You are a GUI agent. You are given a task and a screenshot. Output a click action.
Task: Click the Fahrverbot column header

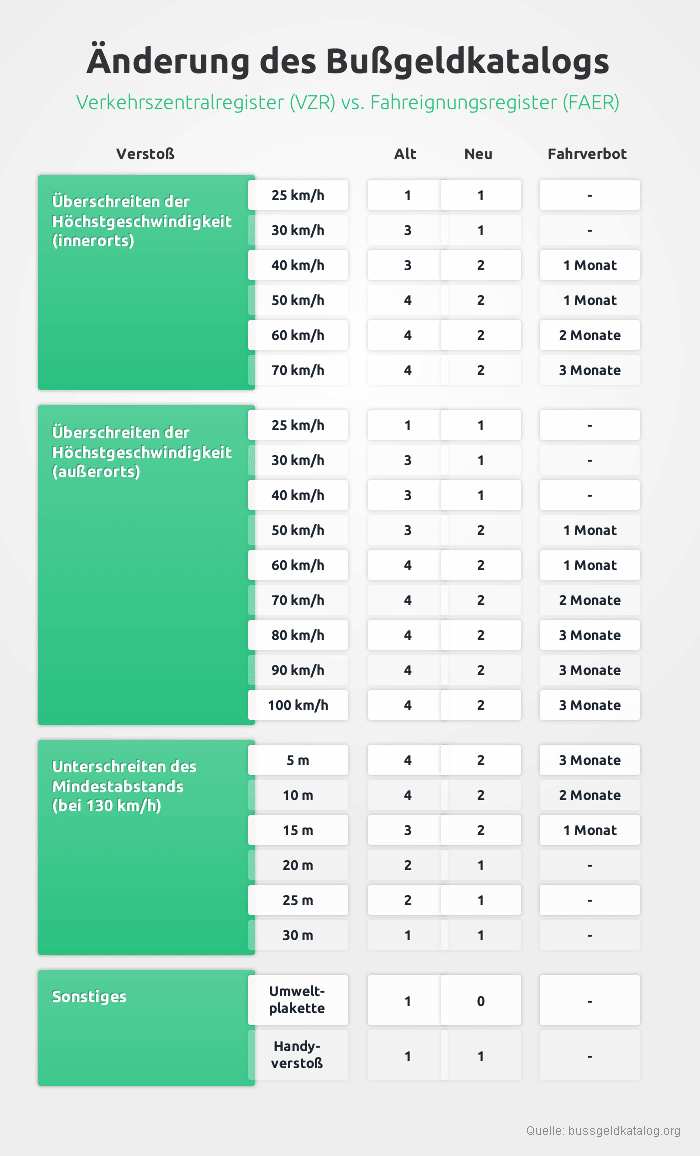(x=587, y=154)
